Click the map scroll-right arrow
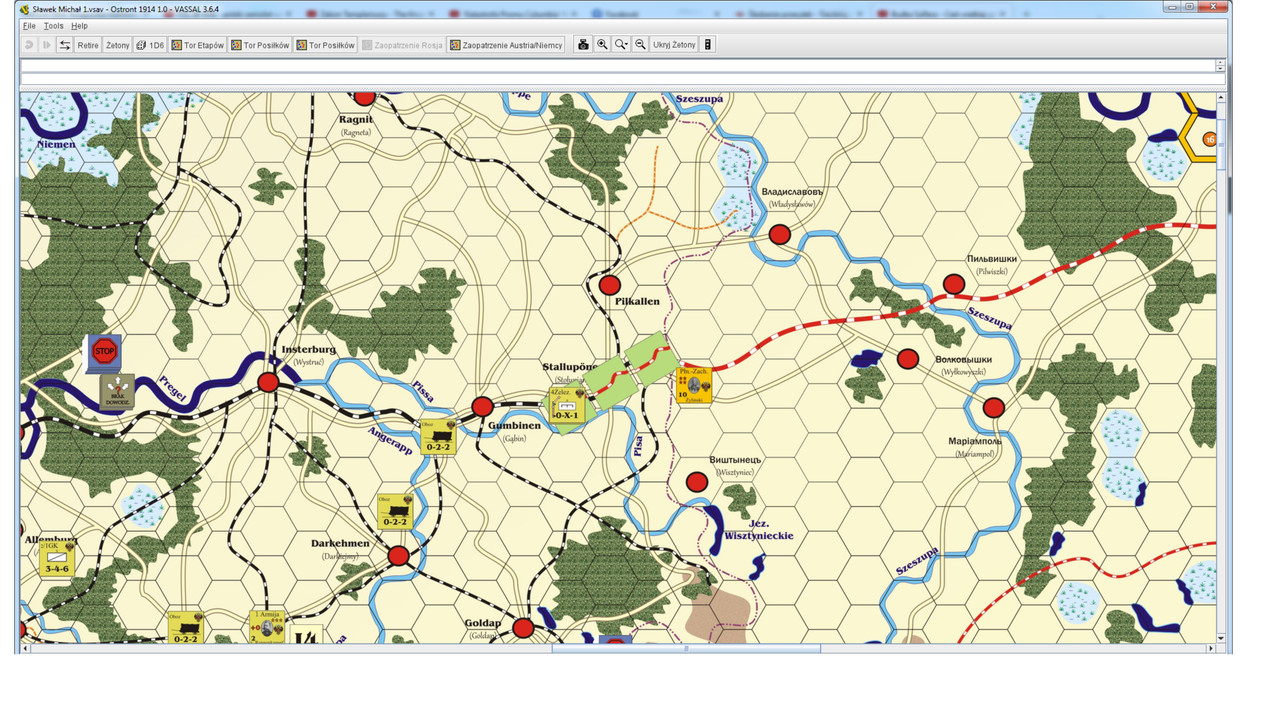 1210,649
